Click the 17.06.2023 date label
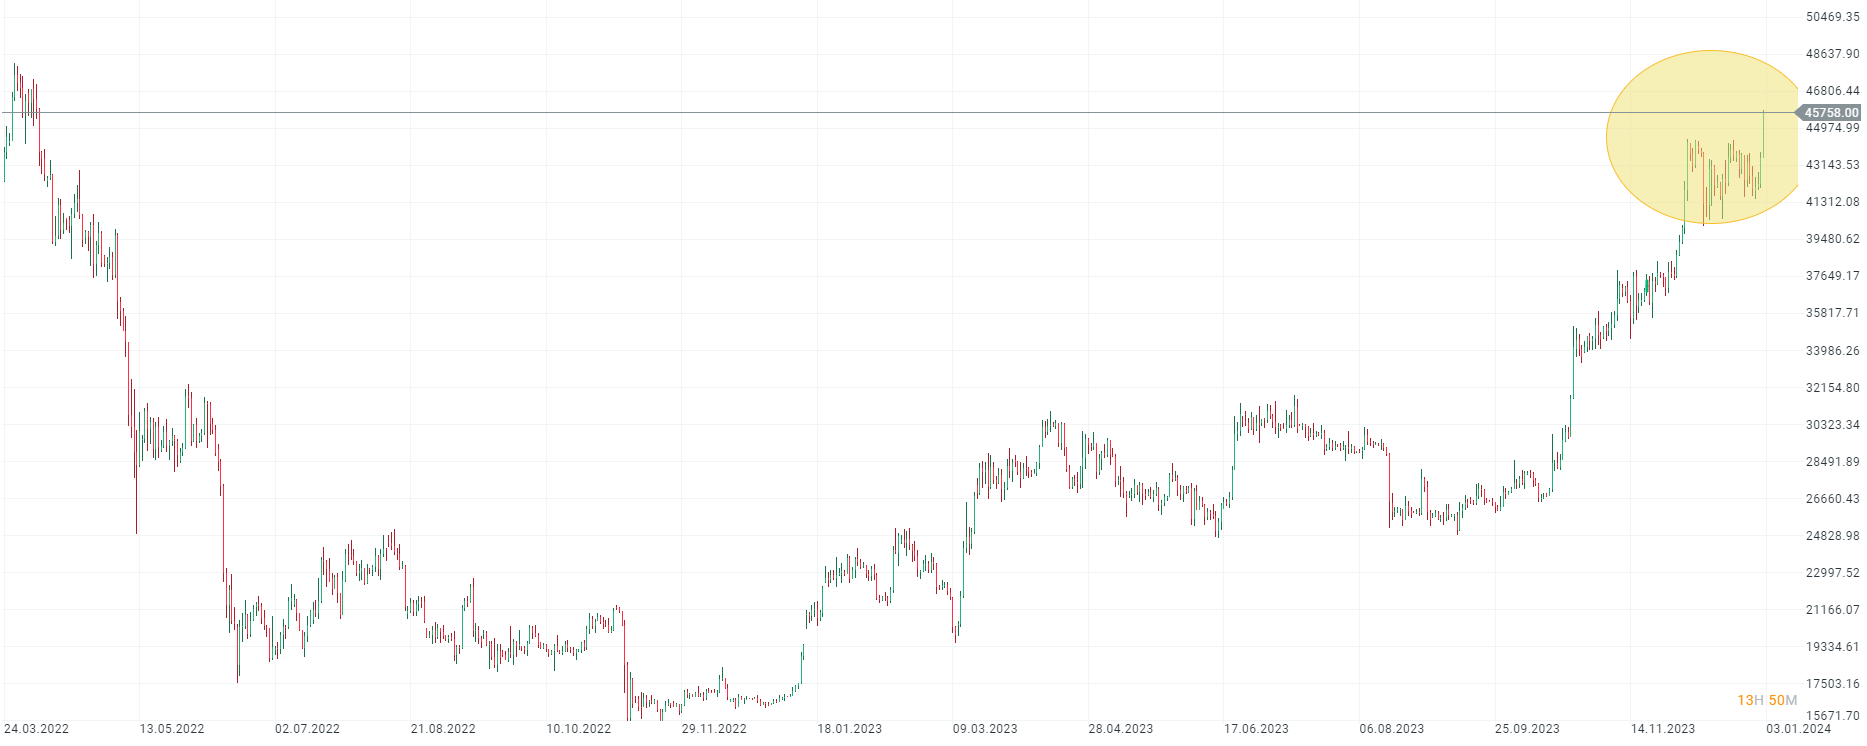 [1256, 729]
